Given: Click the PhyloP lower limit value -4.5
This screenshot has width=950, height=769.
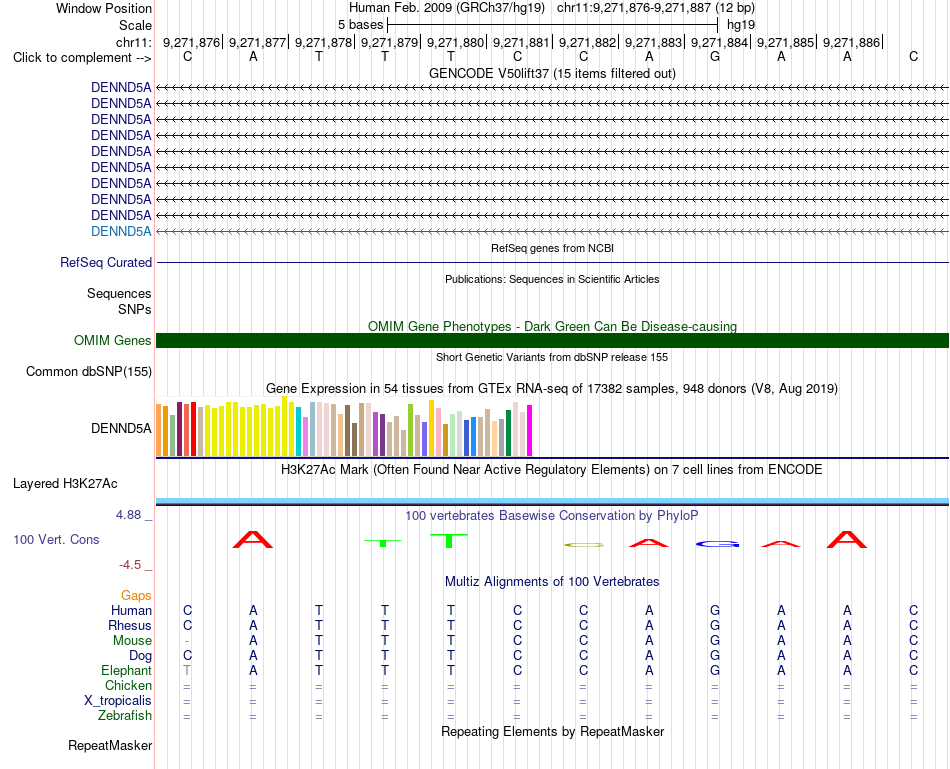Looking at the screenshot, I should (130, 565).
